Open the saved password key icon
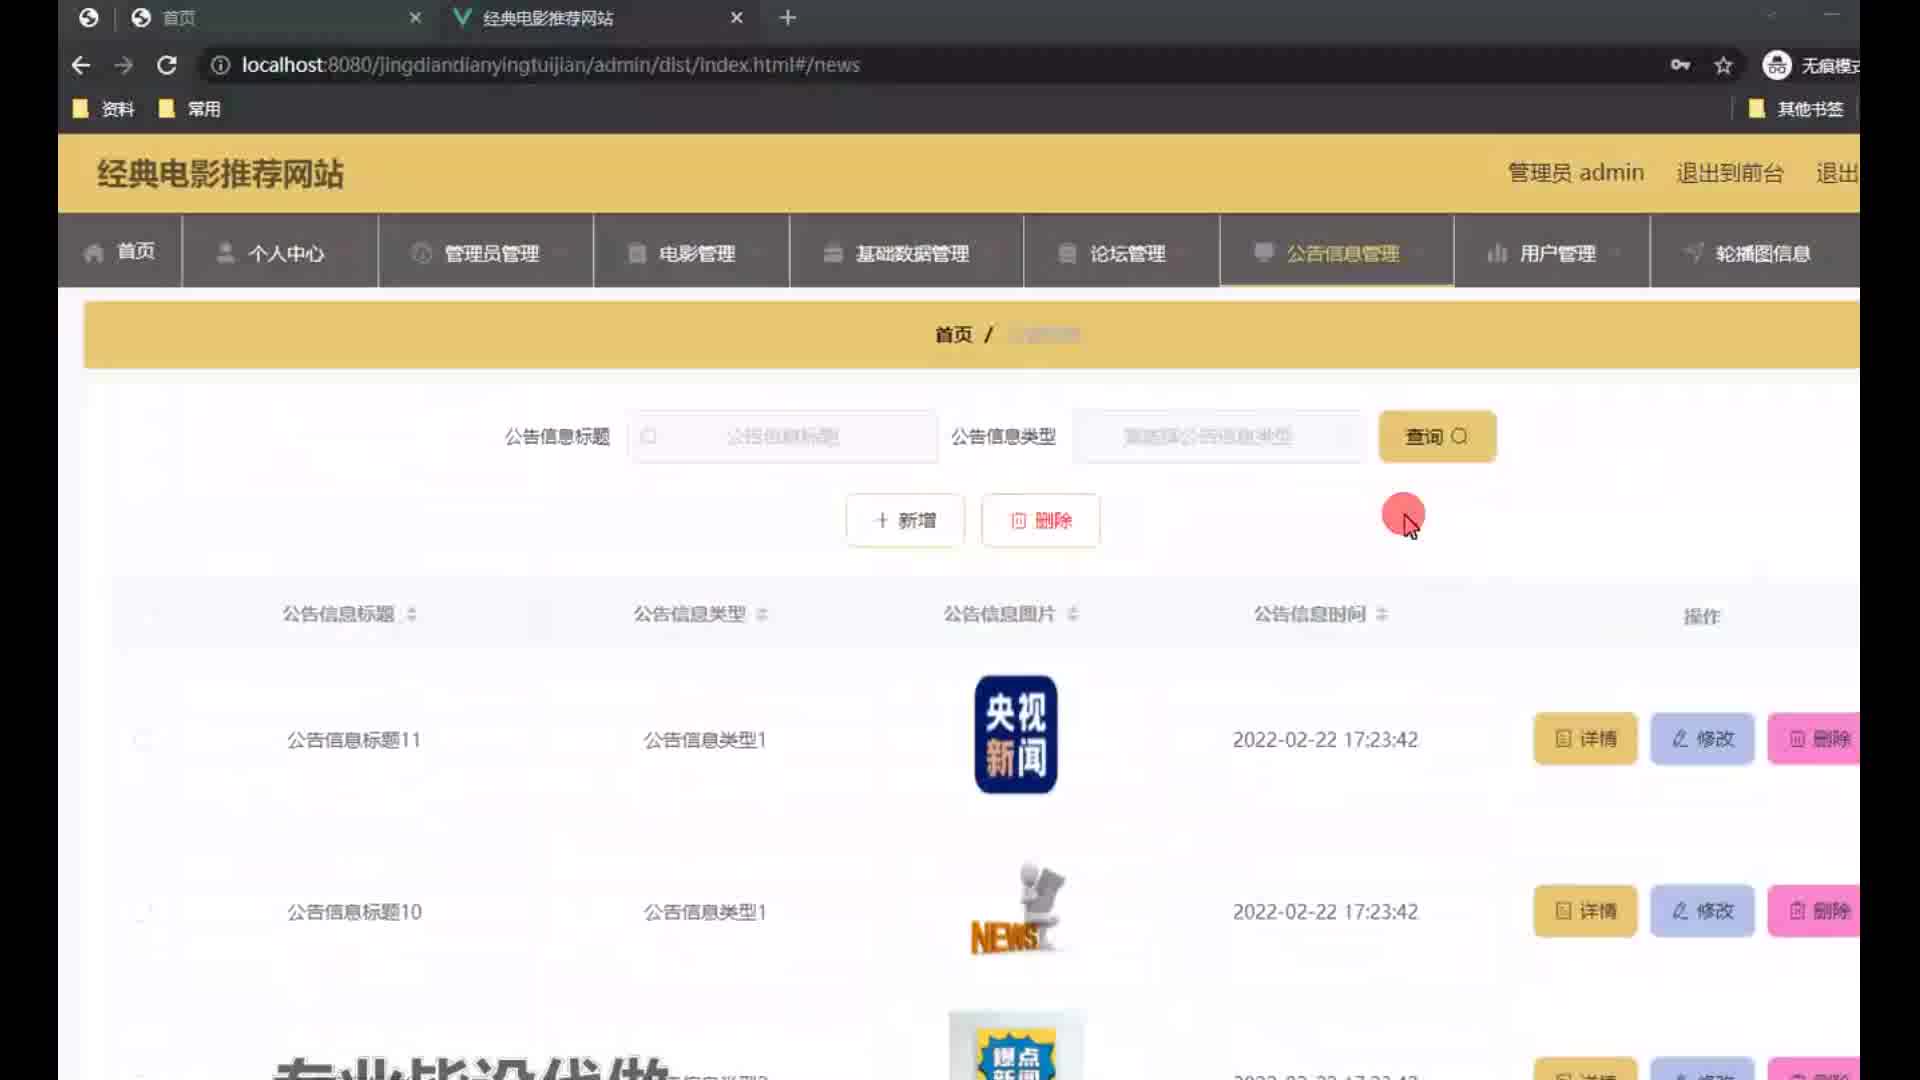The height and width of the screenshot is (1080, 1920). 1680,65
